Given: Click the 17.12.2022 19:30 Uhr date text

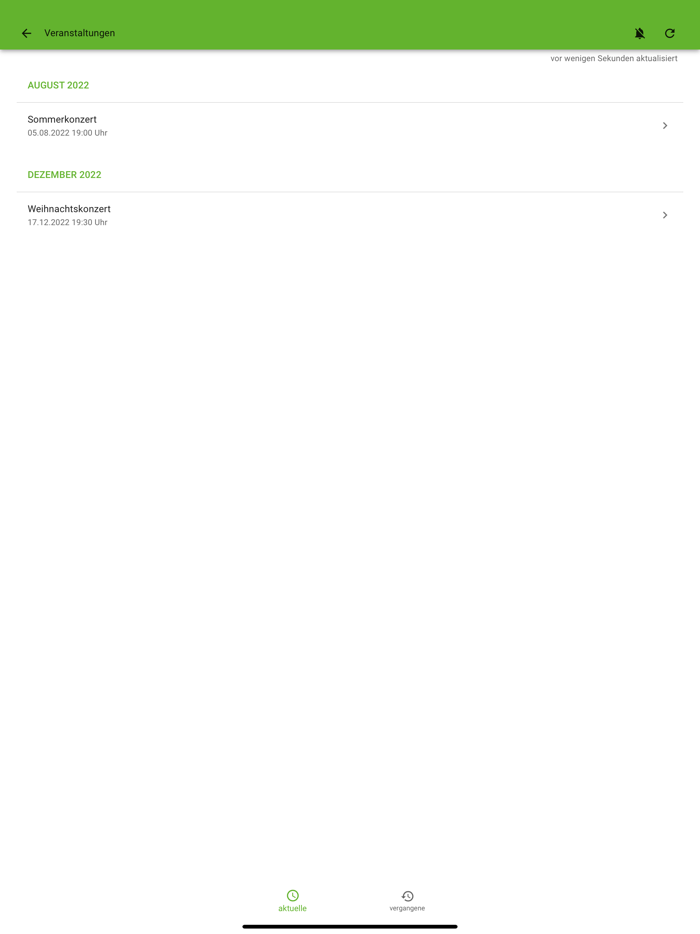Looking at the screenshot, I should coord(67,222).
